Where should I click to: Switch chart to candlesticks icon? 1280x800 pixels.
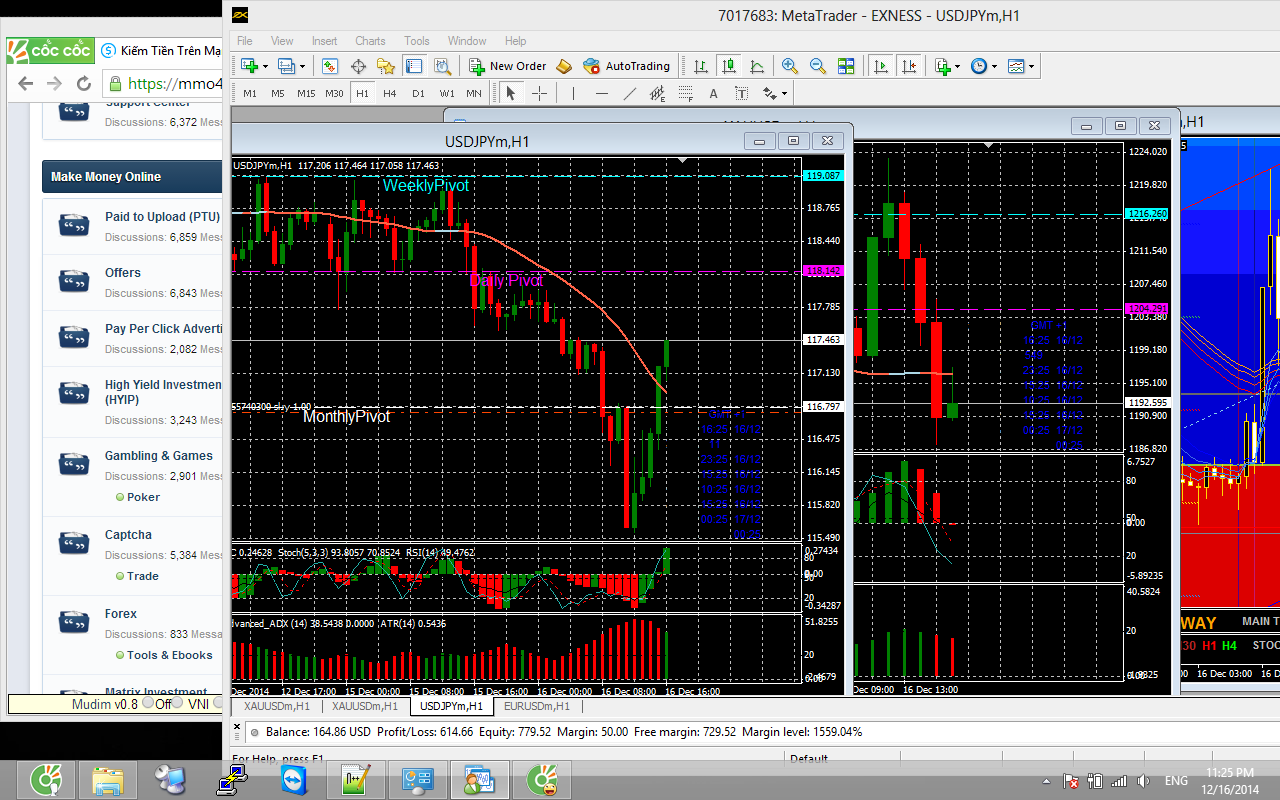click(729, 66)
